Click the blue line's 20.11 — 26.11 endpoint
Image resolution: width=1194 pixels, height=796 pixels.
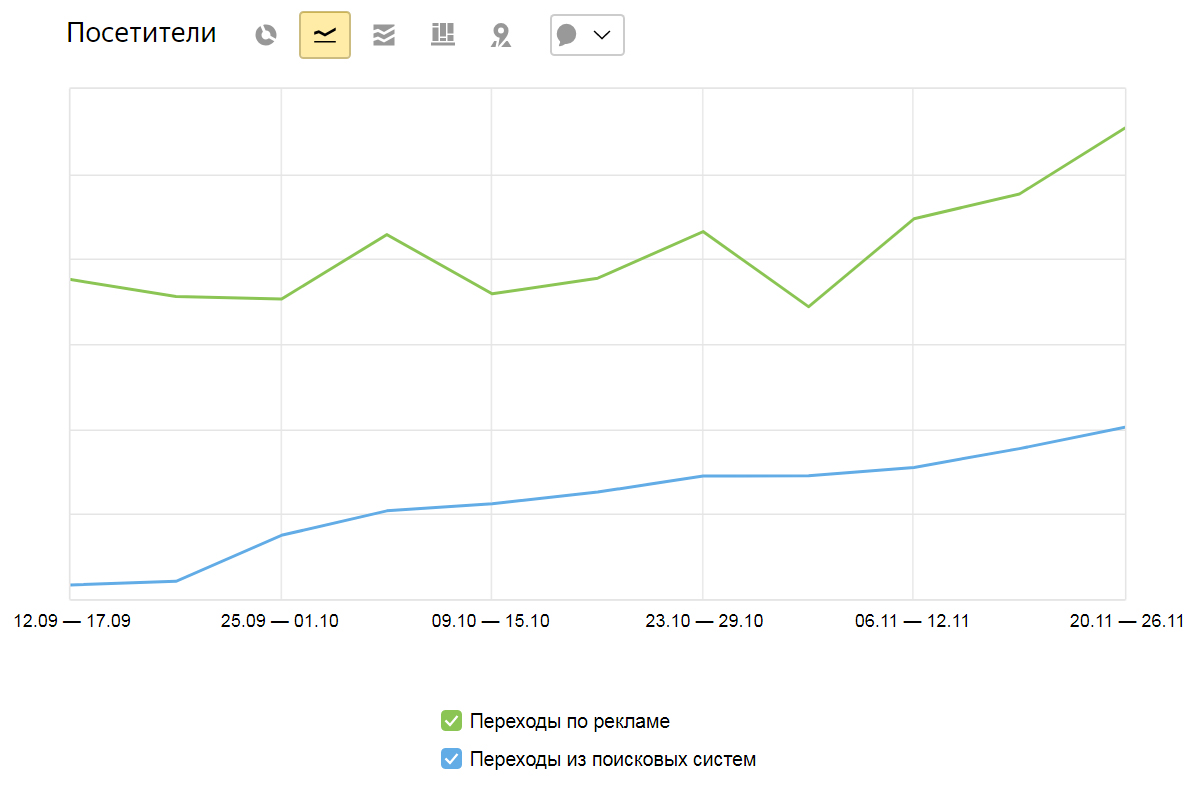[1124, 427]
